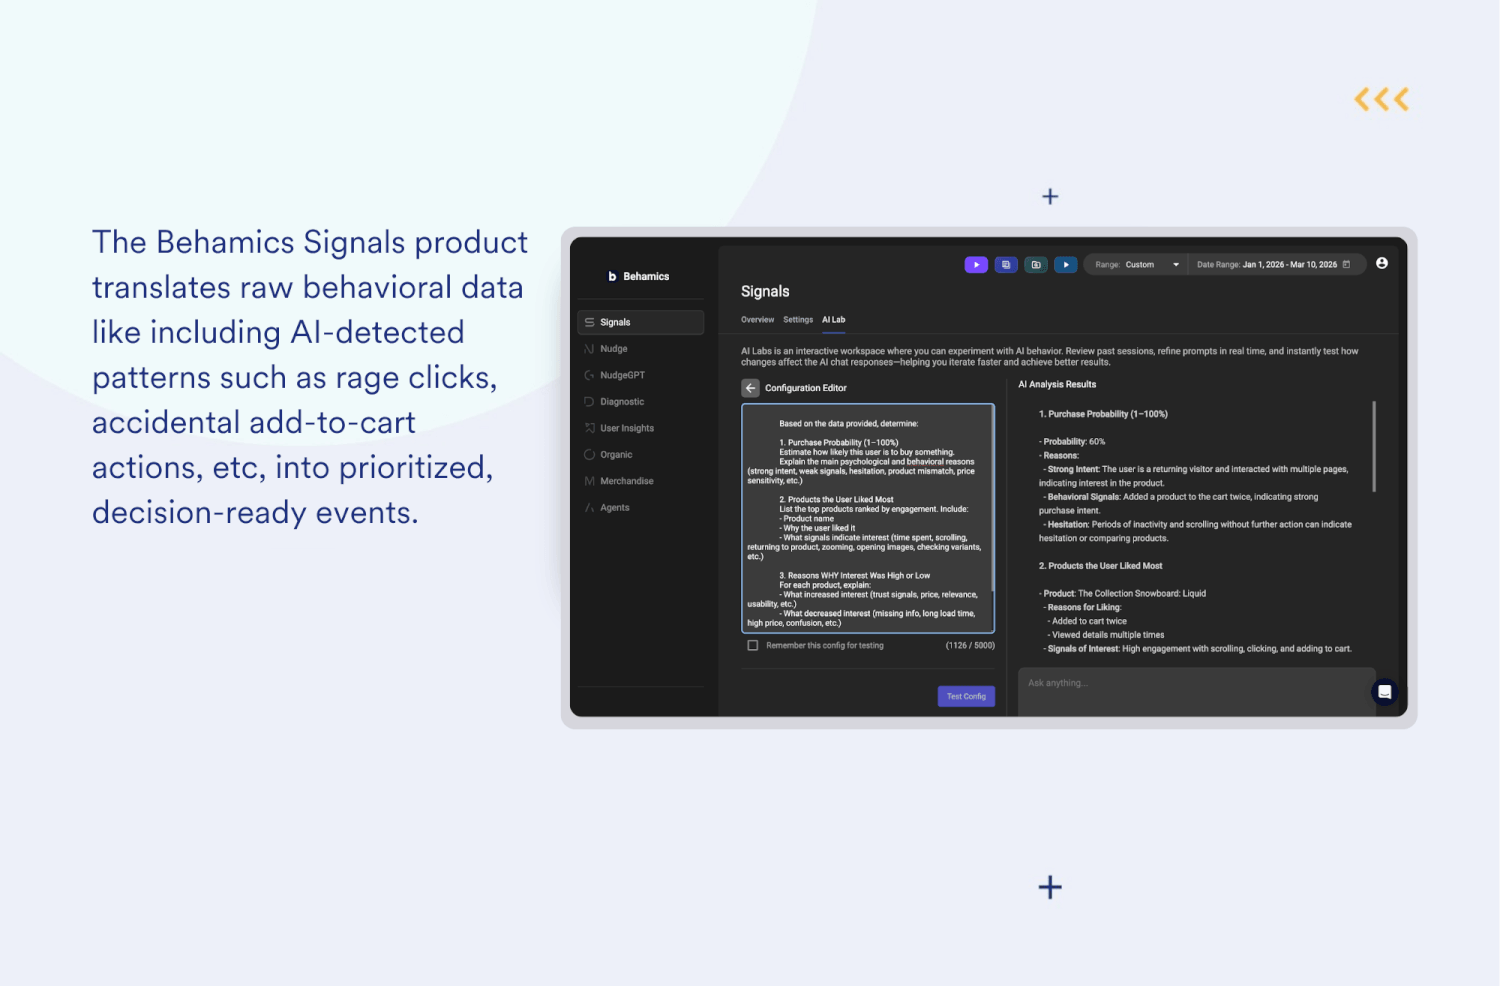
Task: Click the Merchandise sidebar icon
Action: click(590, 481)
